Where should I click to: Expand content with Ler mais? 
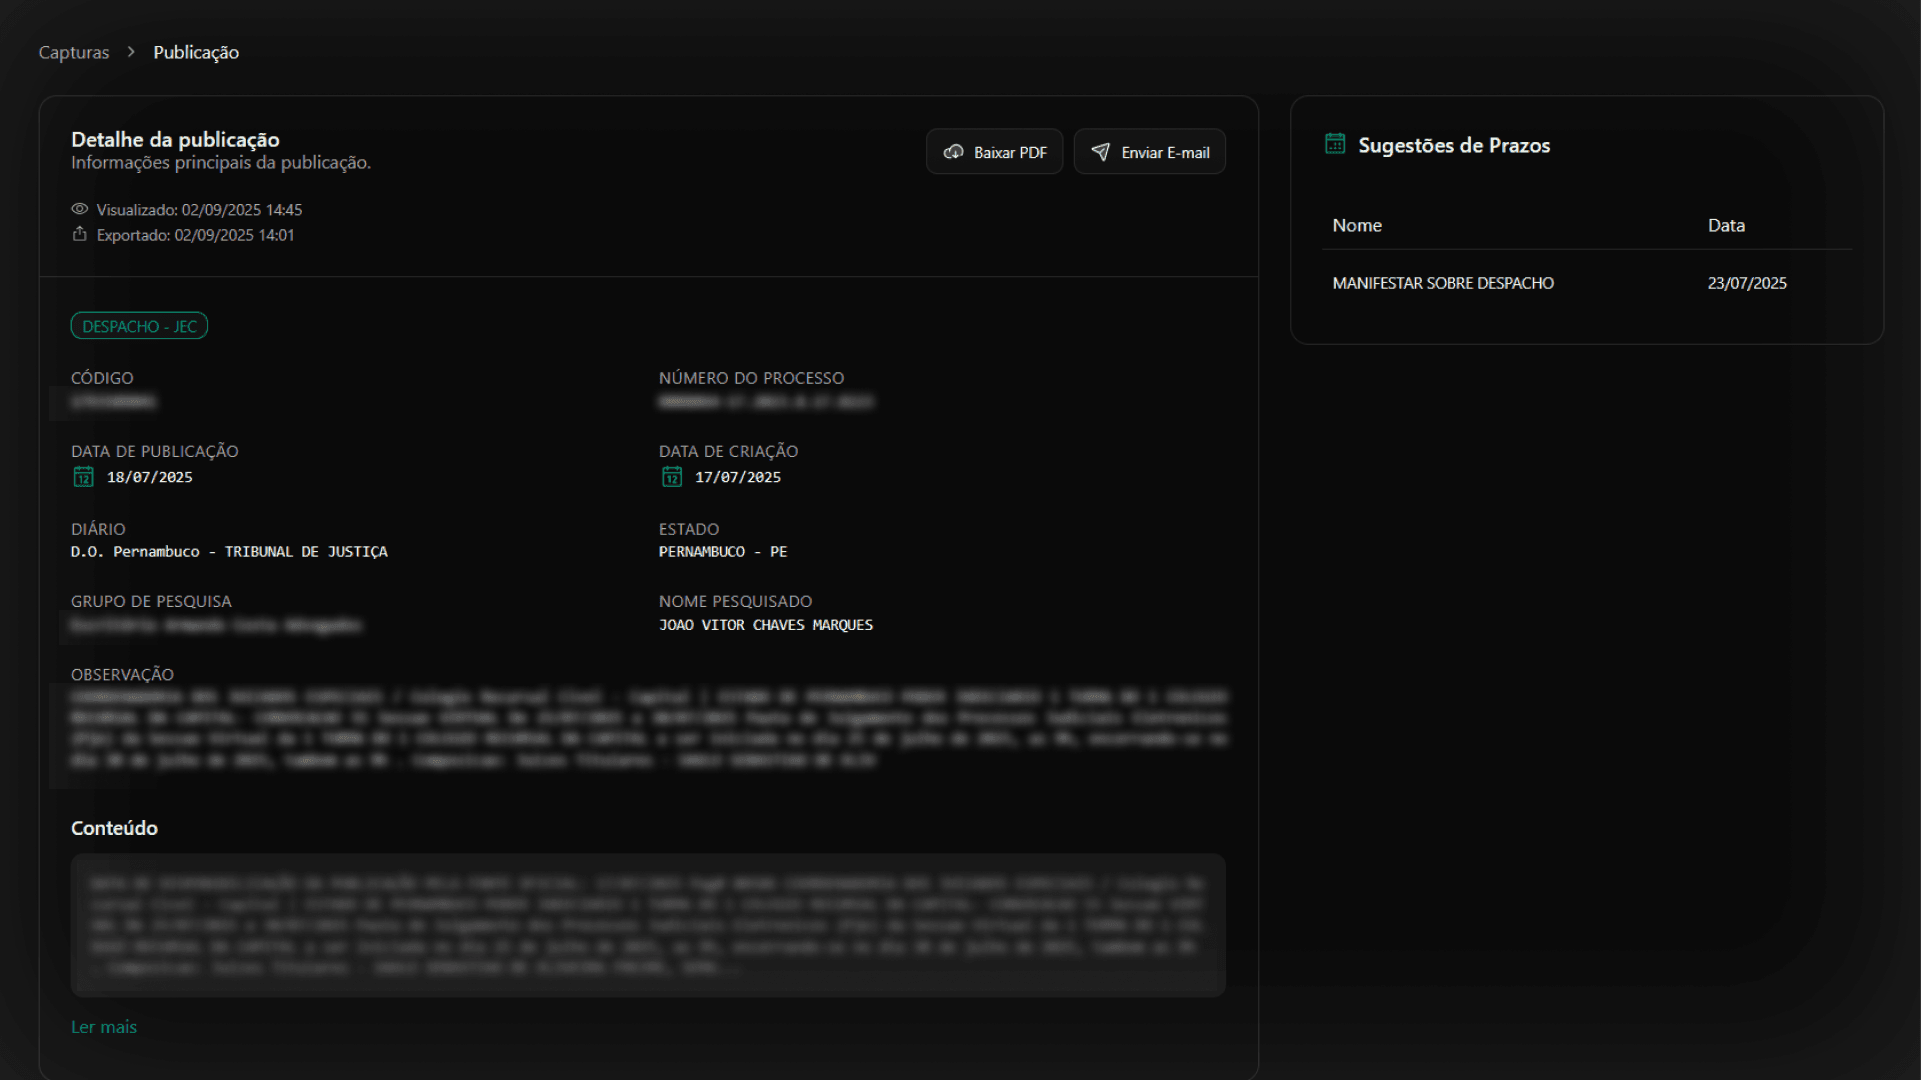point(104,1027)
